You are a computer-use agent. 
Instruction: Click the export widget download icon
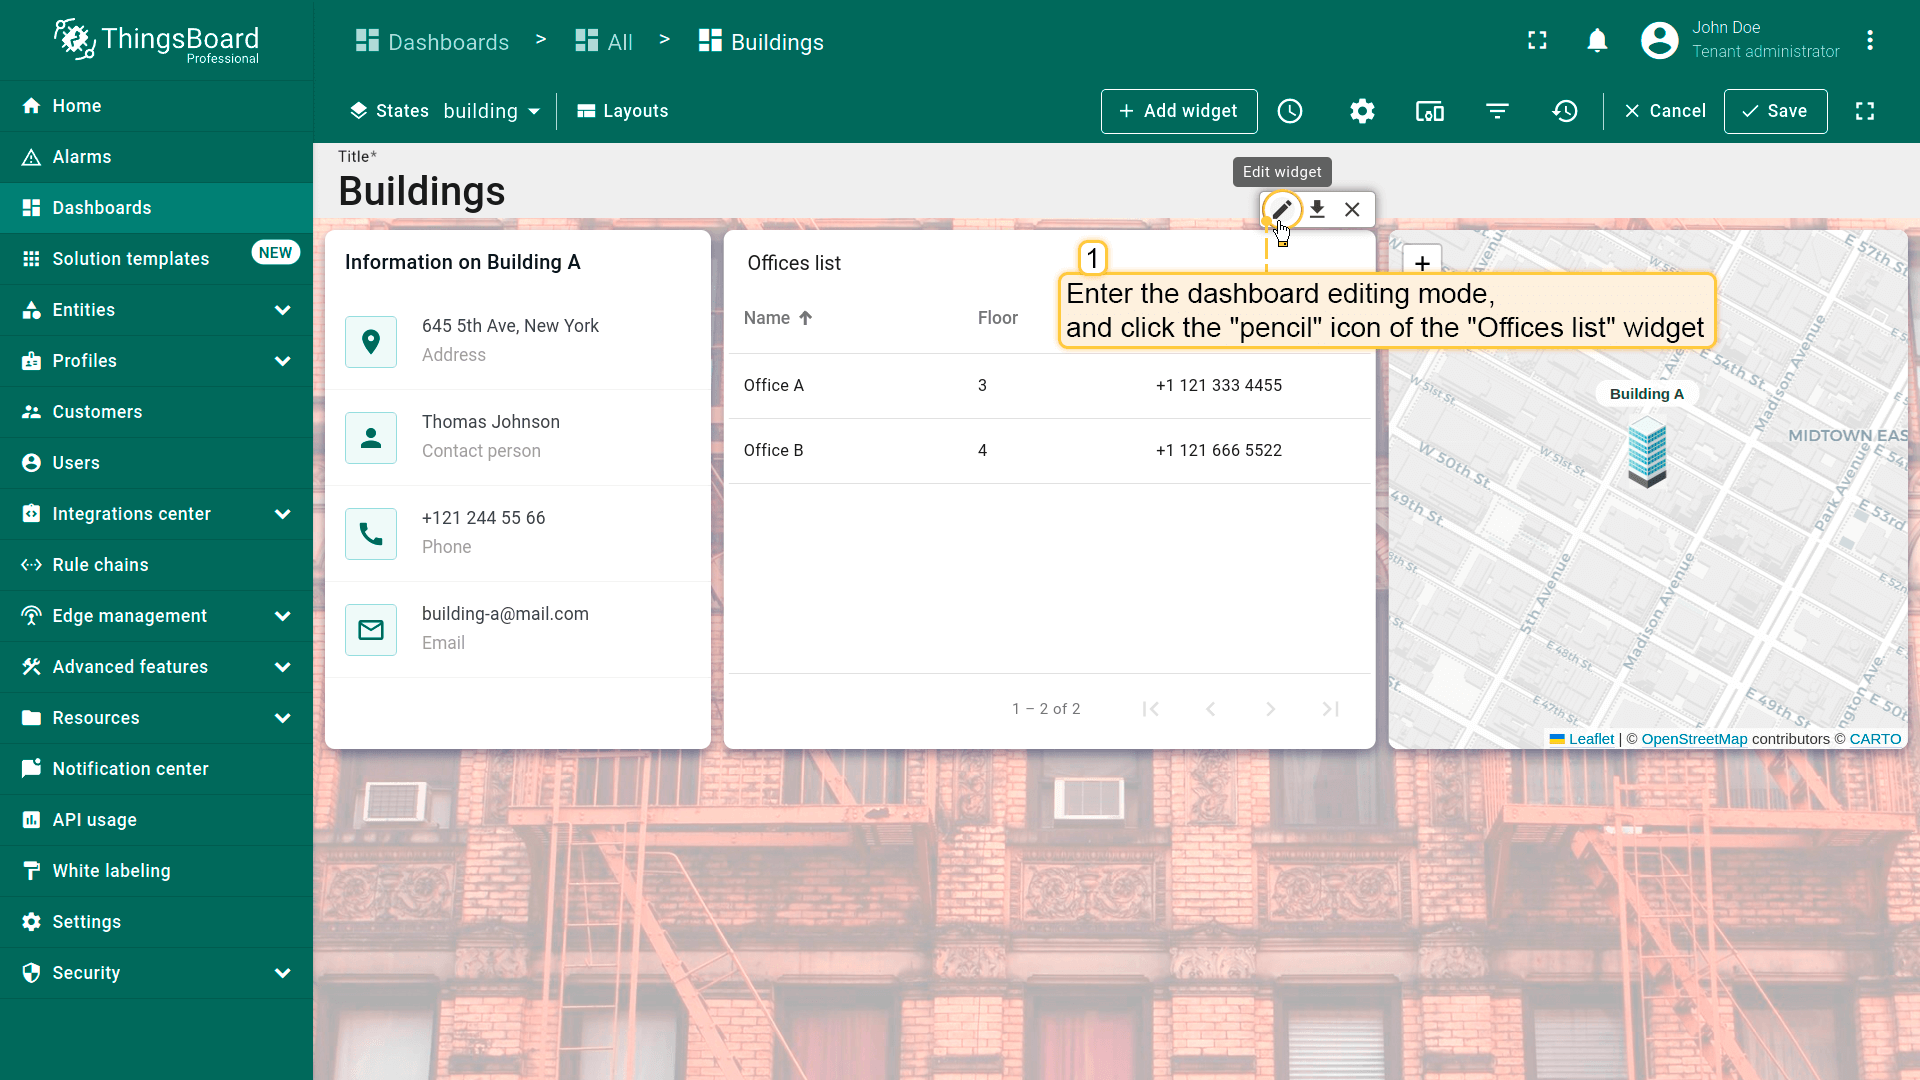tap(1317, 209)
